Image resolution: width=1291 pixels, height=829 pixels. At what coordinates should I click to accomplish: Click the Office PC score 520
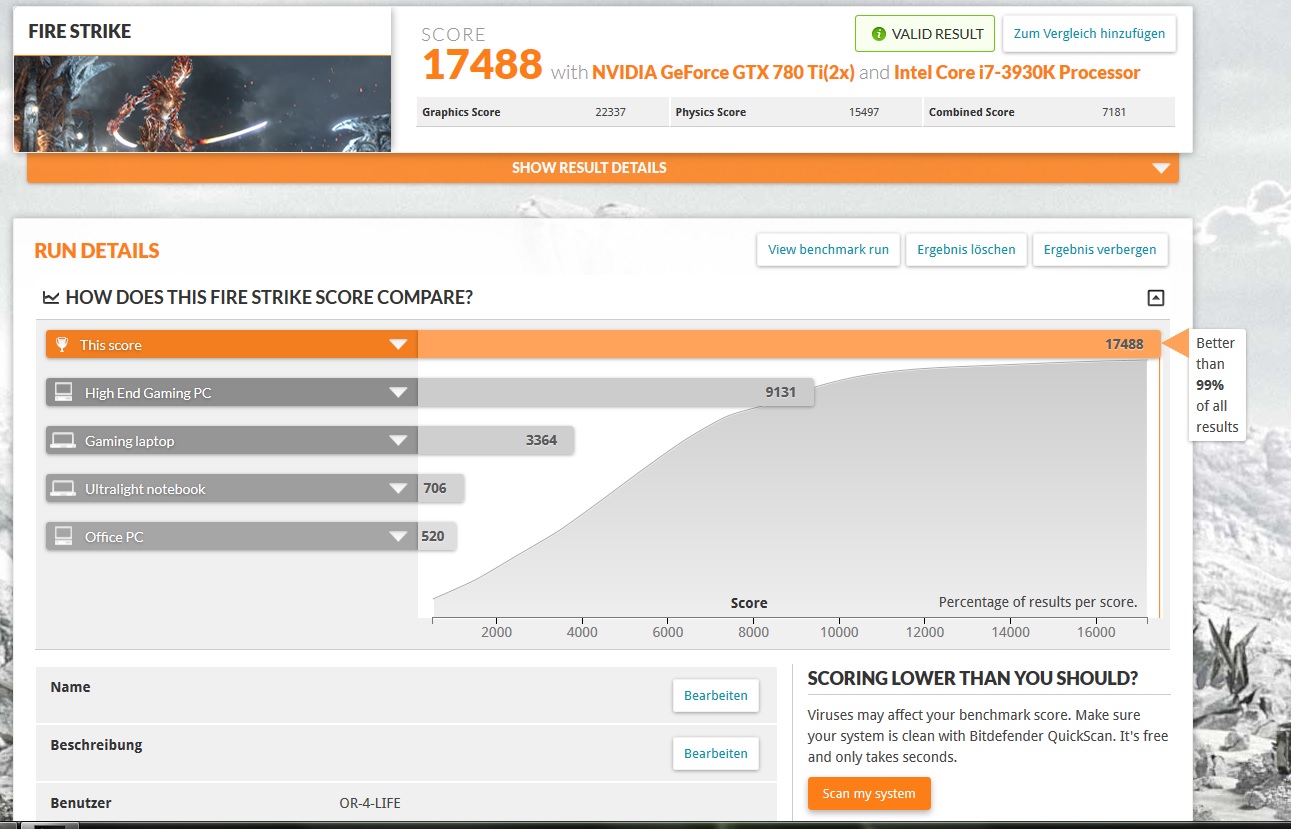pyautogui.click(x=433, y=536)
